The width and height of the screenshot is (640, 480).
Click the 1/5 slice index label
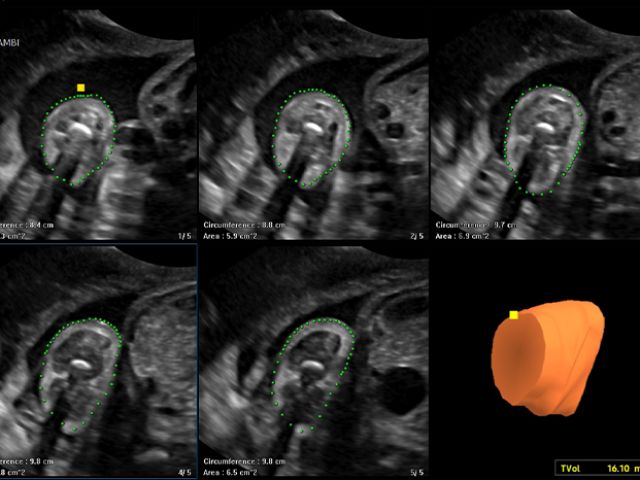click(183, 236)
